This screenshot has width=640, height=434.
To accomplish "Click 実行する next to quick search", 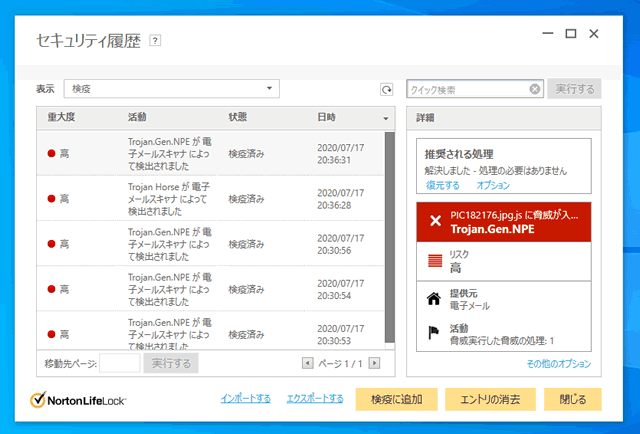I will click(574, 89).
